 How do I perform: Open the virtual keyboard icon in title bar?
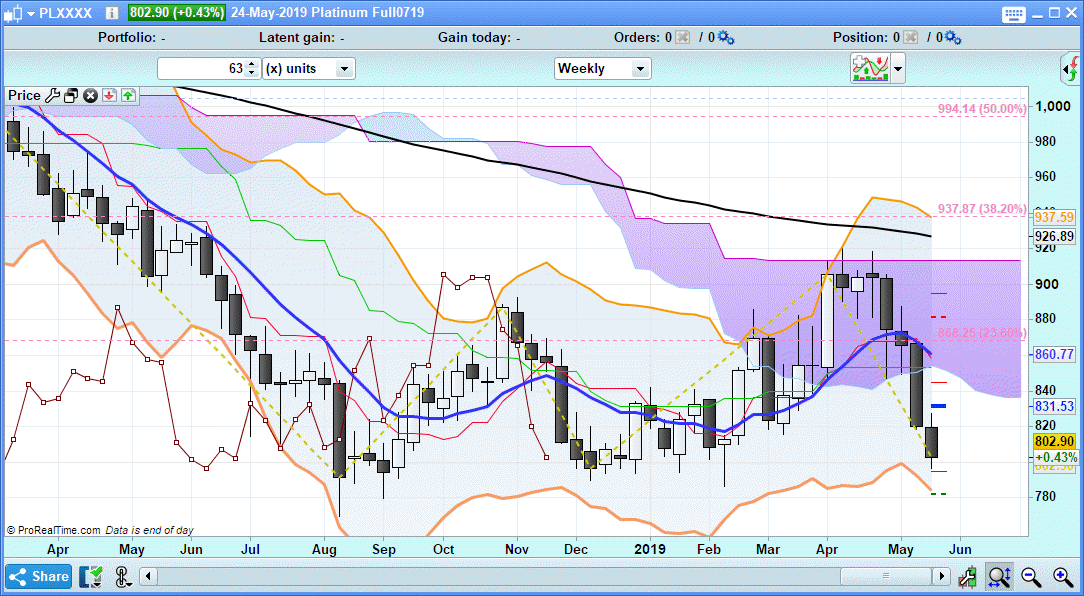coord(1014,13)
